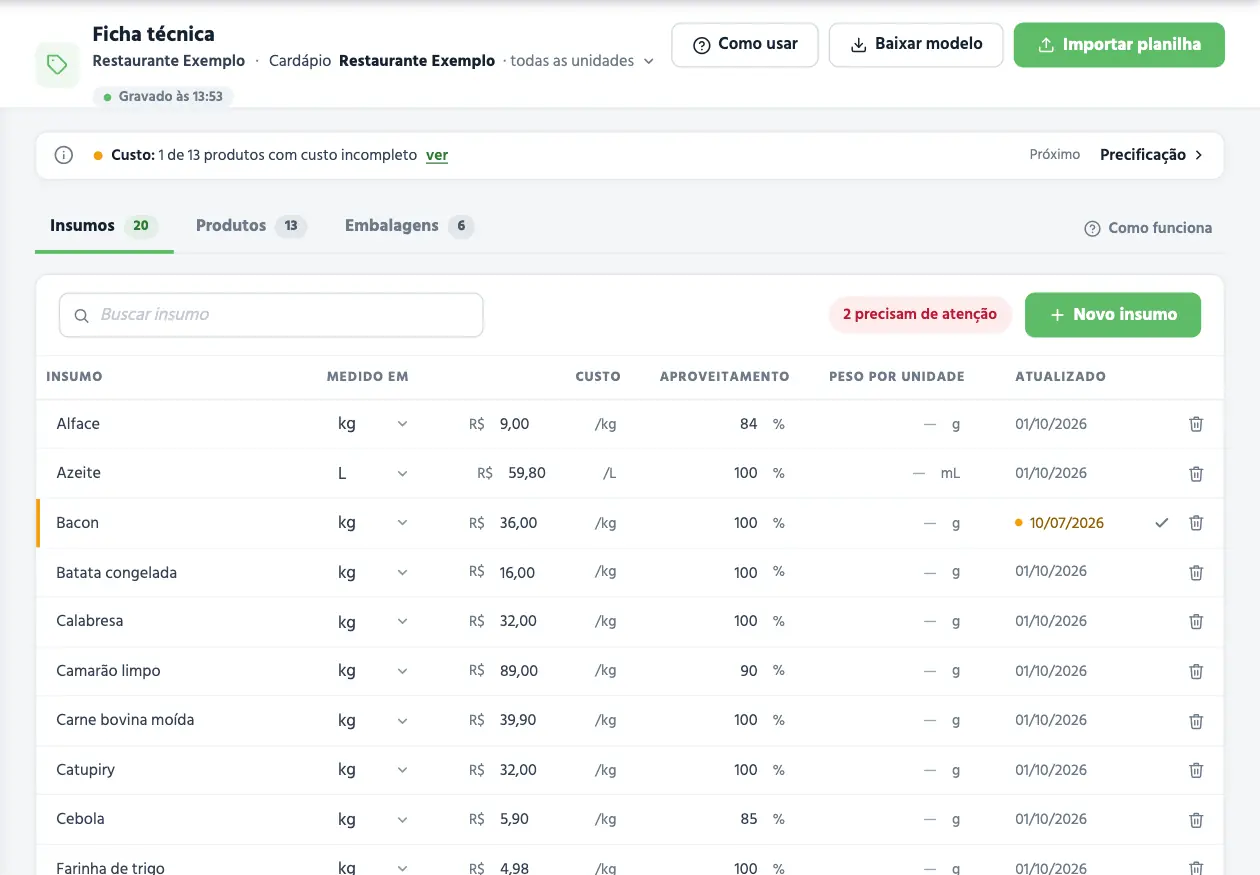Viewport: 1260px width, 875px height.
Task: Open the Bacon unit selector
Action: [x=373, y=523]
